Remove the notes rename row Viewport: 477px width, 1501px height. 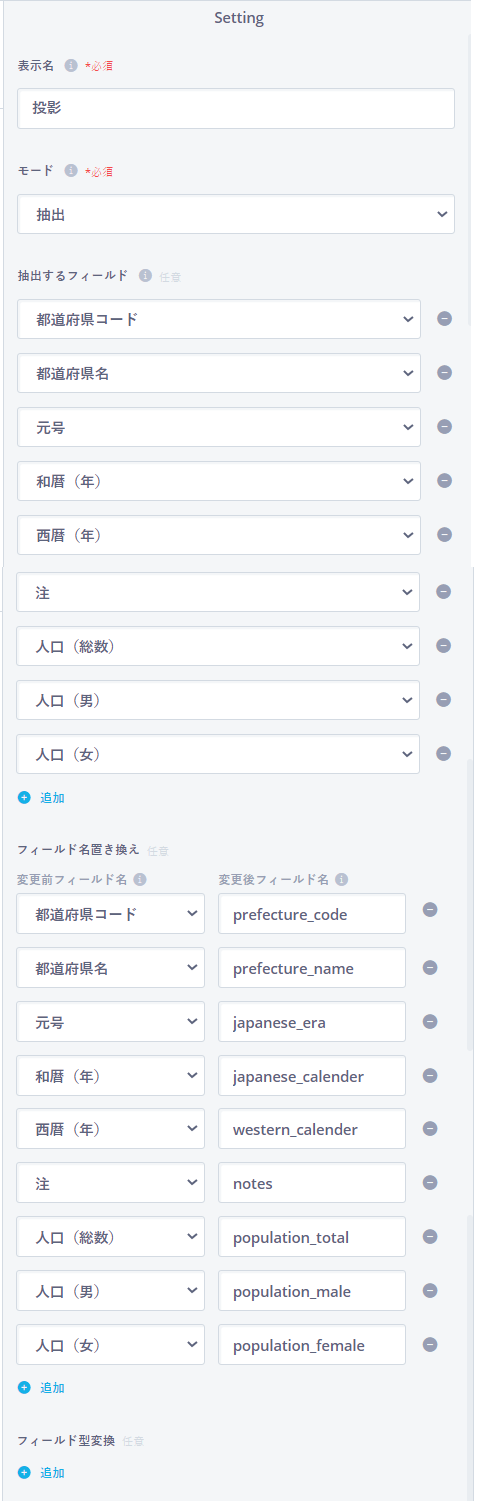coord(430,1182)
